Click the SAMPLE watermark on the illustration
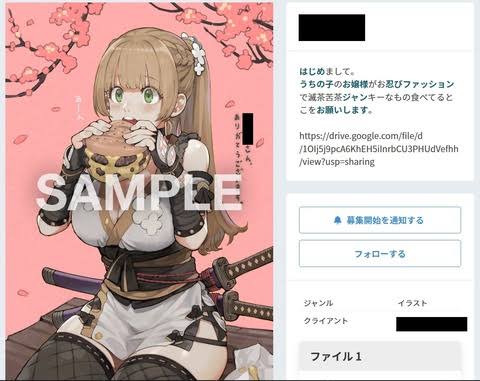480x381 pixels. point(140,192)
